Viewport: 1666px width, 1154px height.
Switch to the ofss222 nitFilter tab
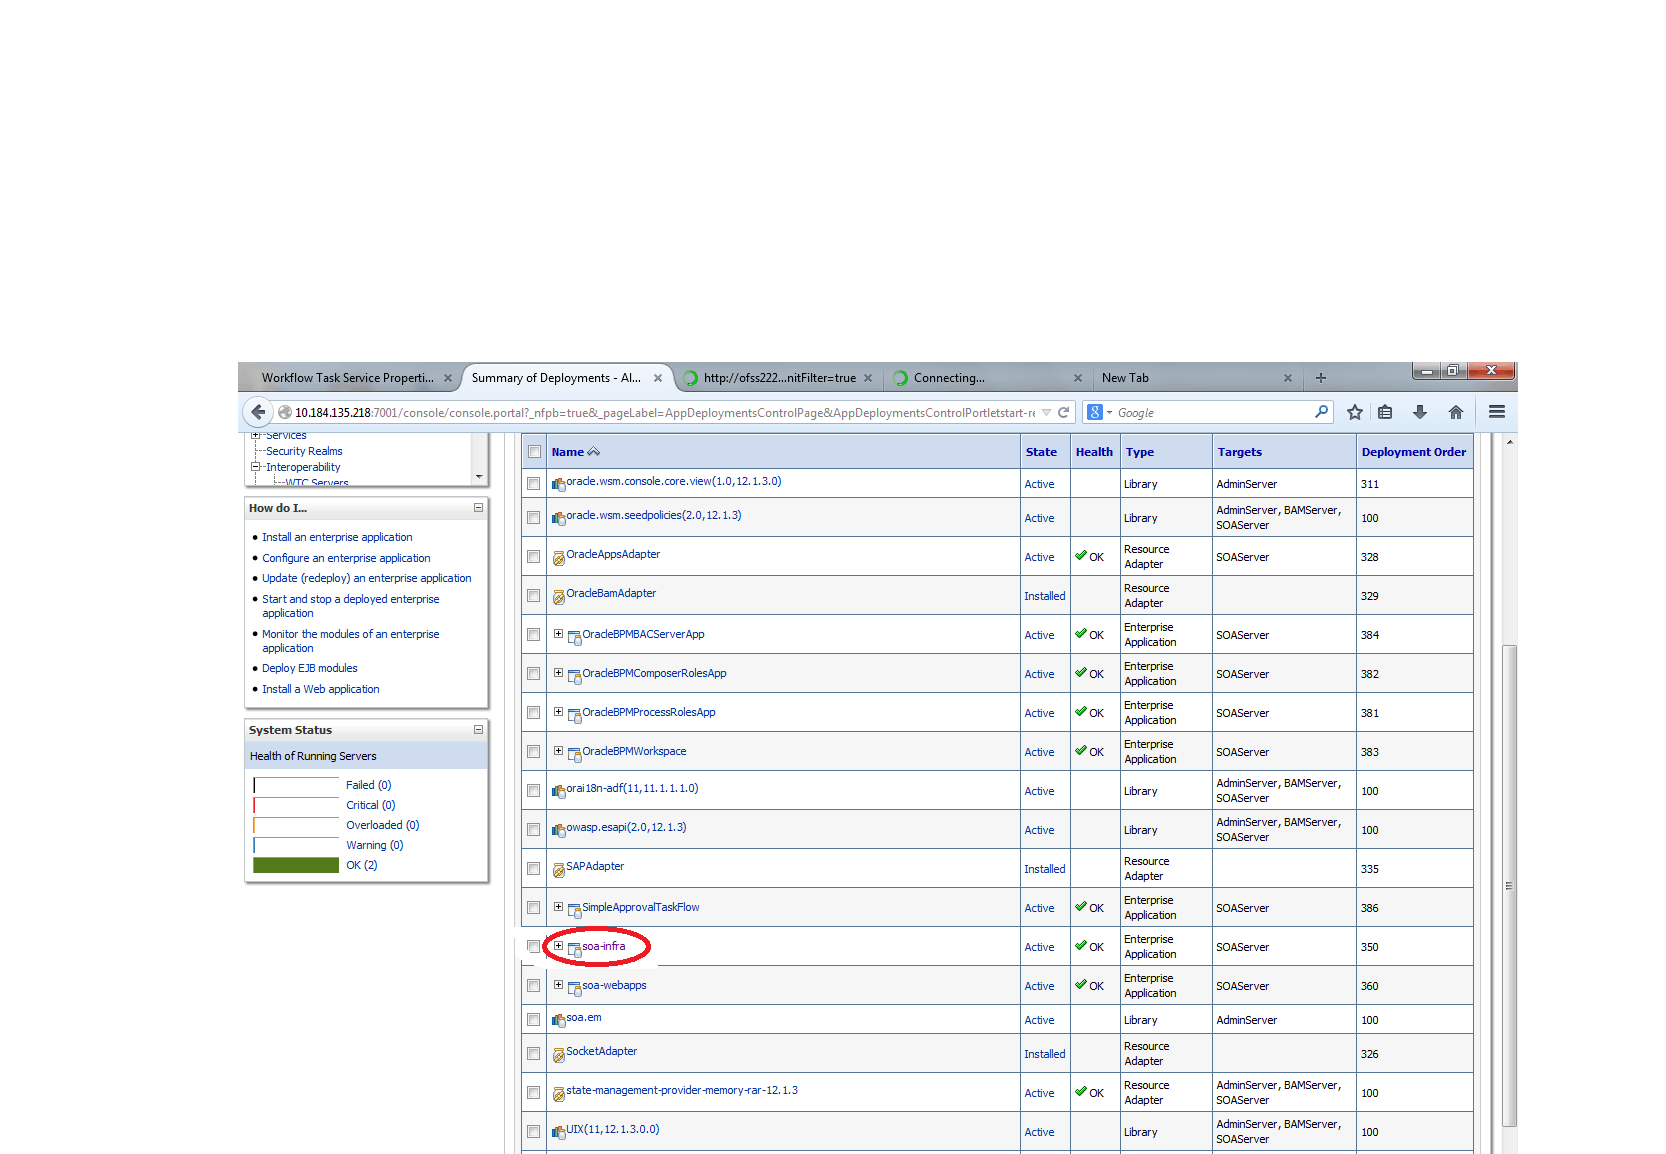coord(778,378)
